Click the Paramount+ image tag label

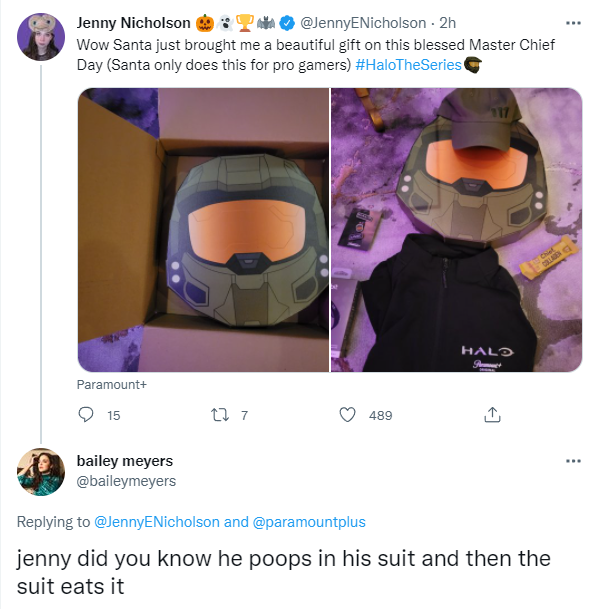pyautogui.click(x=112, y=385)
